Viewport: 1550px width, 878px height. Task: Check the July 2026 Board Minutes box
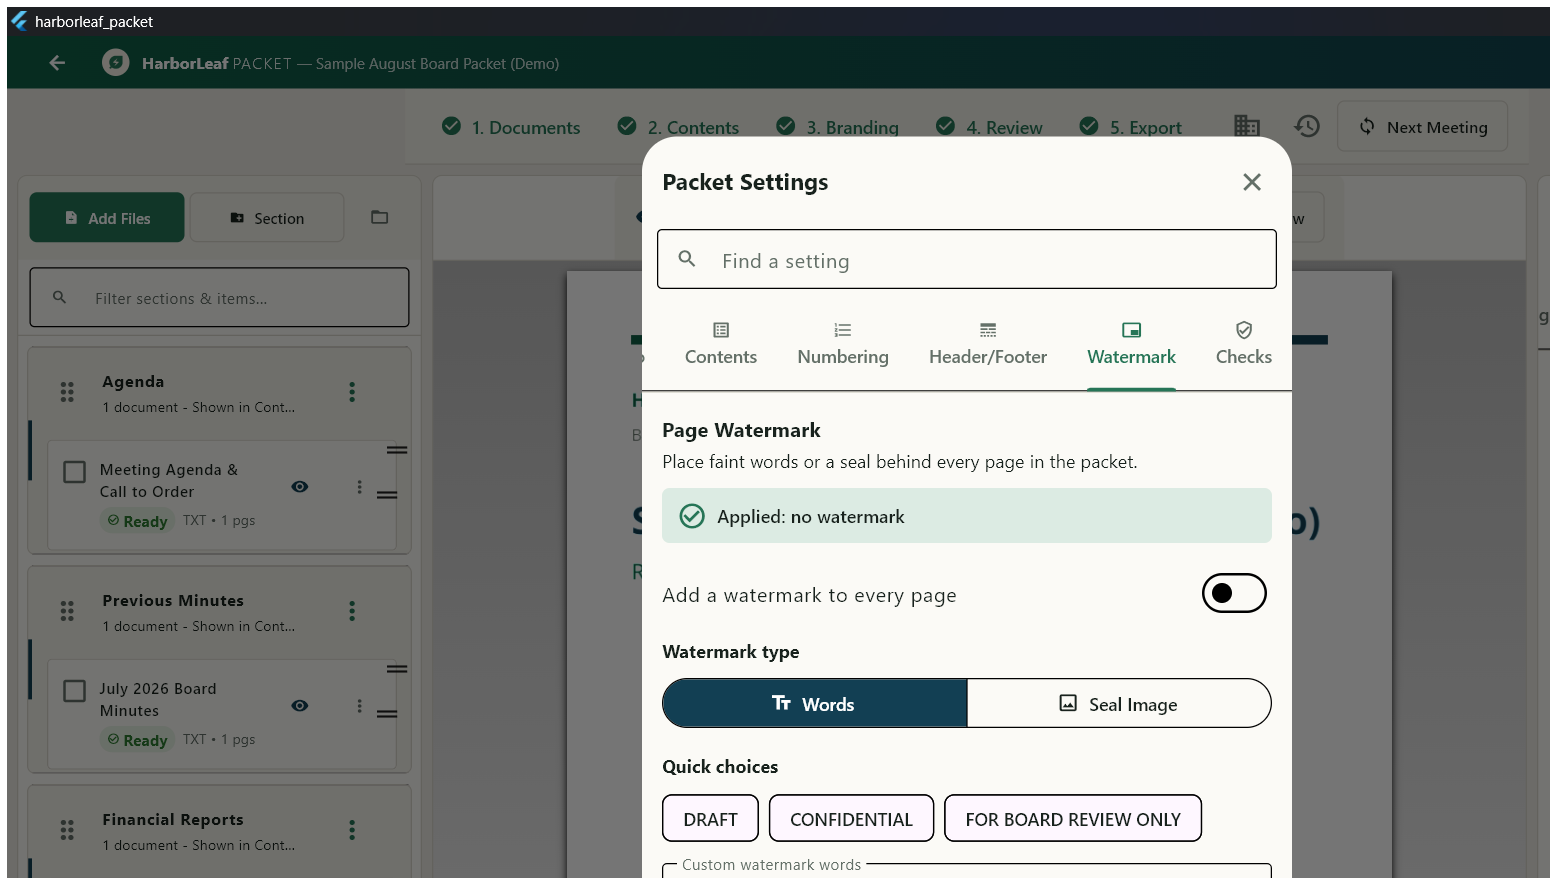point(74,691)
